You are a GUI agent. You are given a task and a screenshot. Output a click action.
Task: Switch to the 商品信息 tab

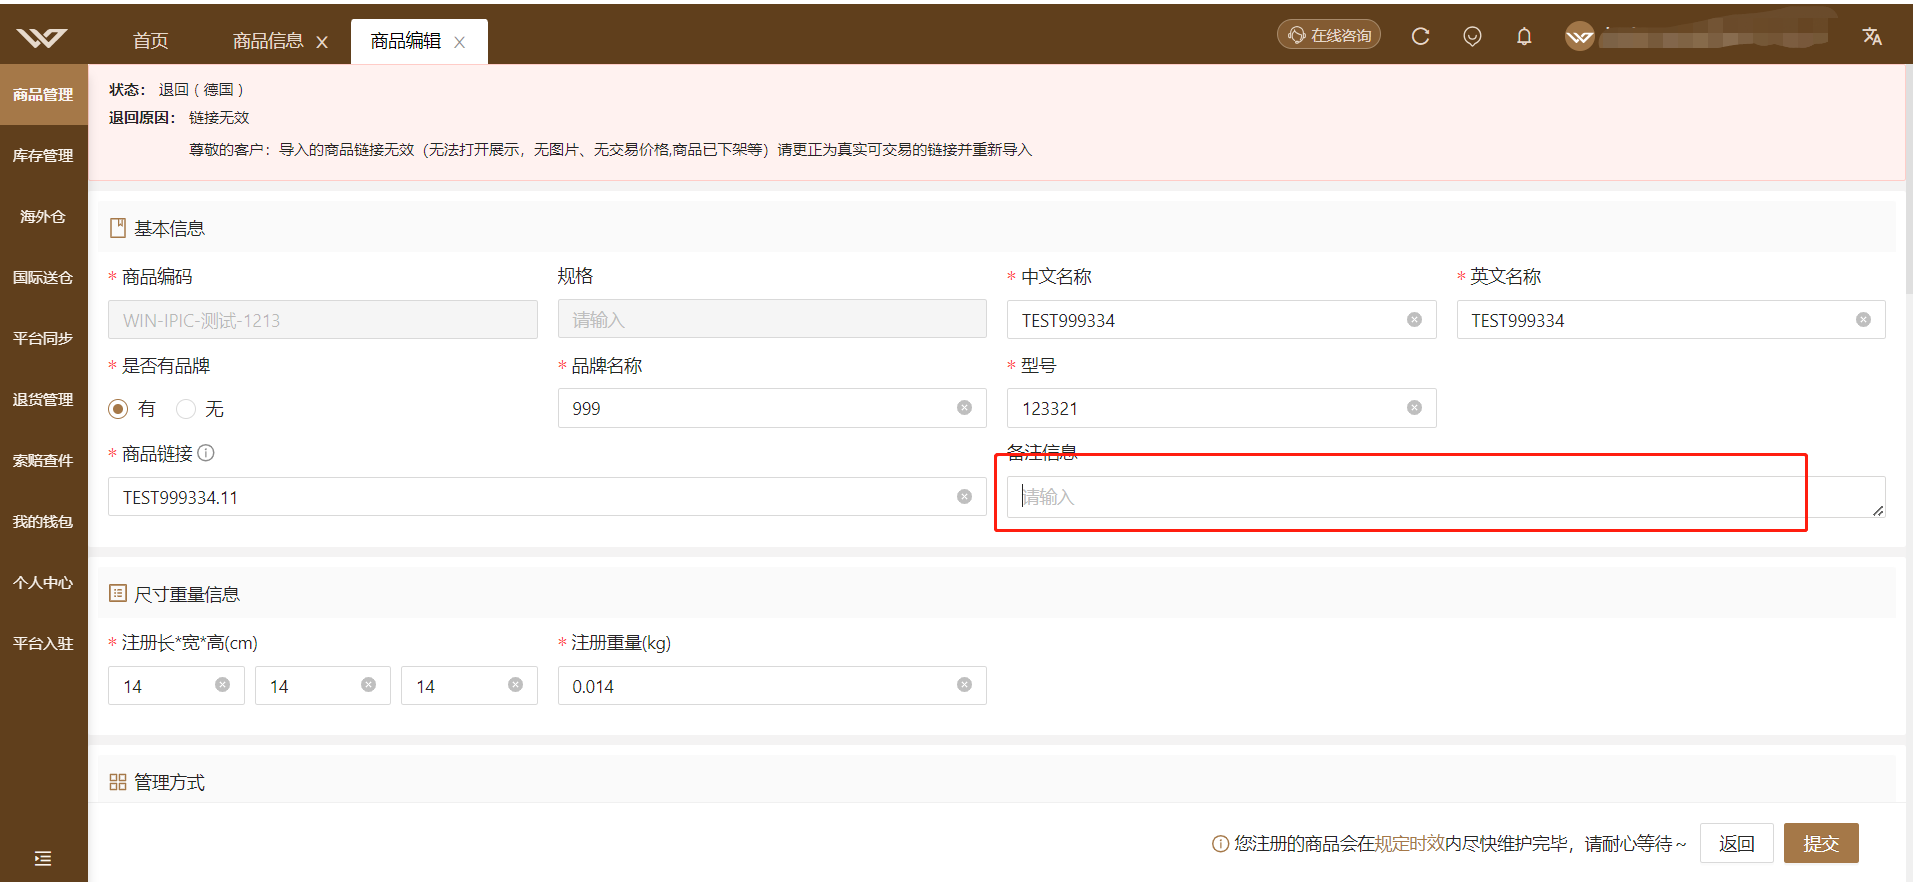pyautogui.click(x=267, y=41)
